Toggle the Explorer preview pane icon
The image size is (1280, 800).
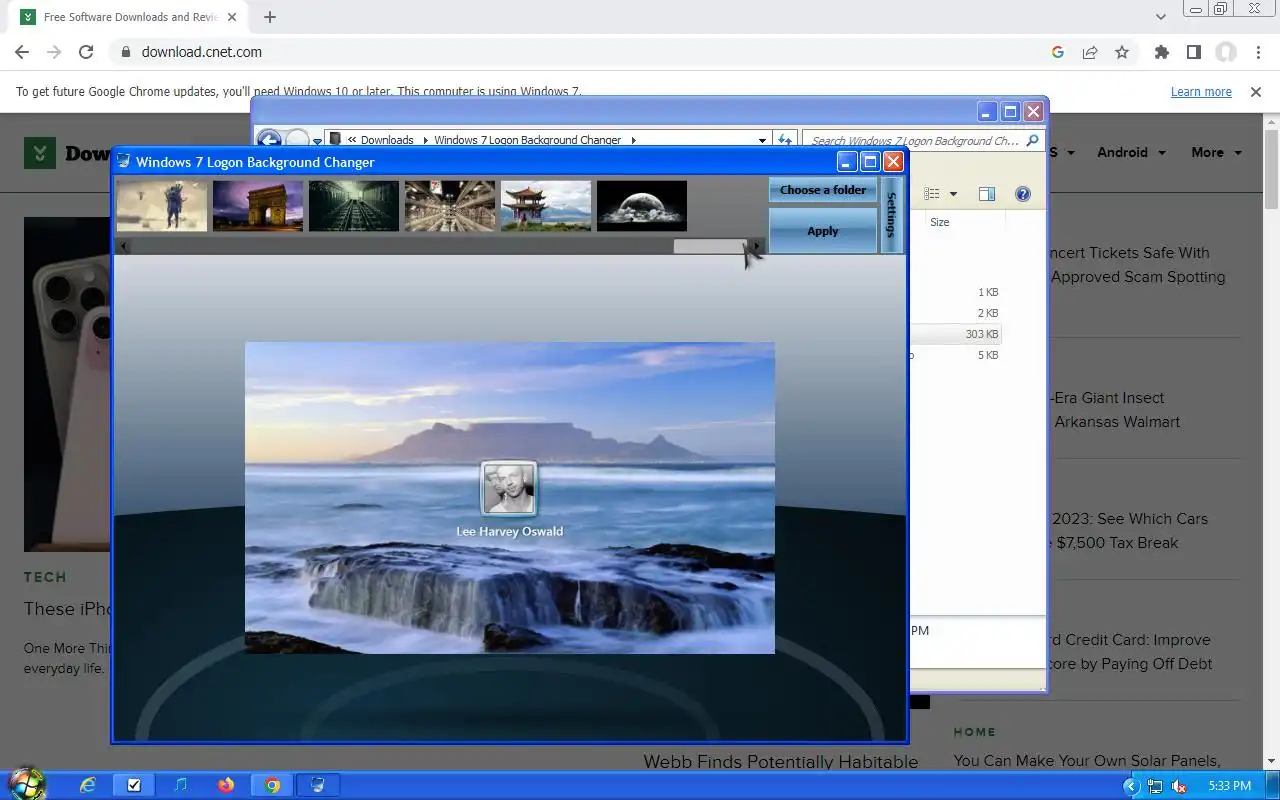click(987, 194)
